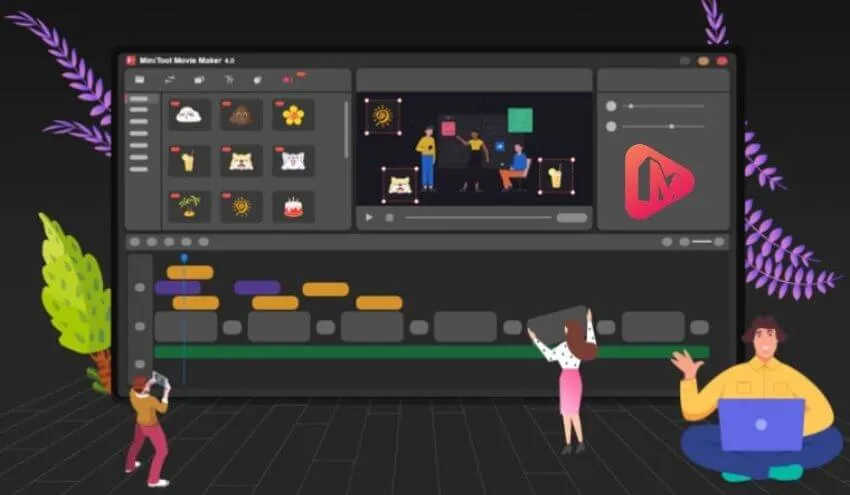The image size is (850, 495).
Task: Choose the juice glass sticker in the library
Action: click(189, 161)
